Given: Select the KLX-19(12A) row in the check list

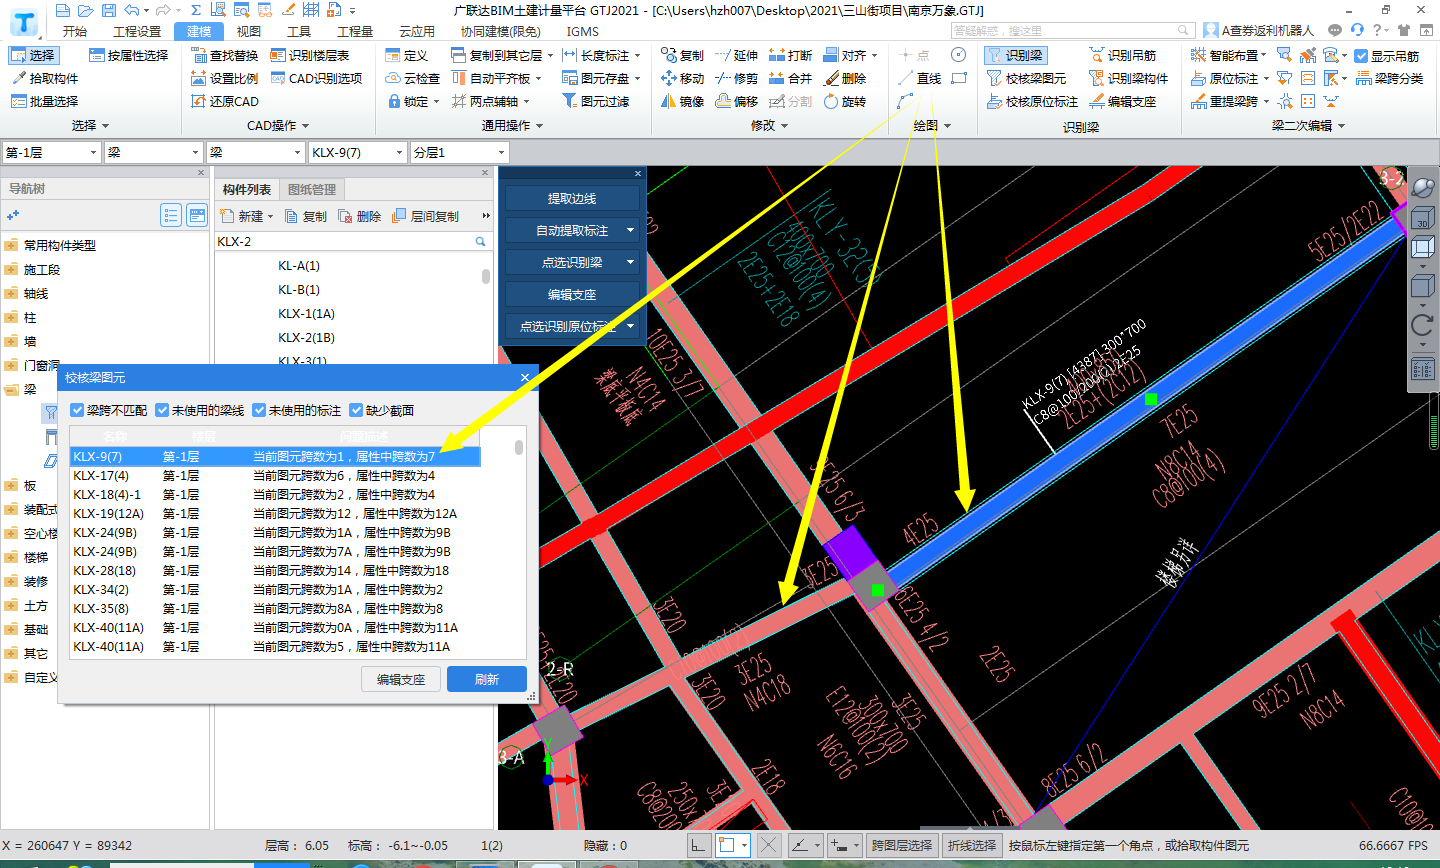Looking at the screenshot, I should click(x=275, y=513).
